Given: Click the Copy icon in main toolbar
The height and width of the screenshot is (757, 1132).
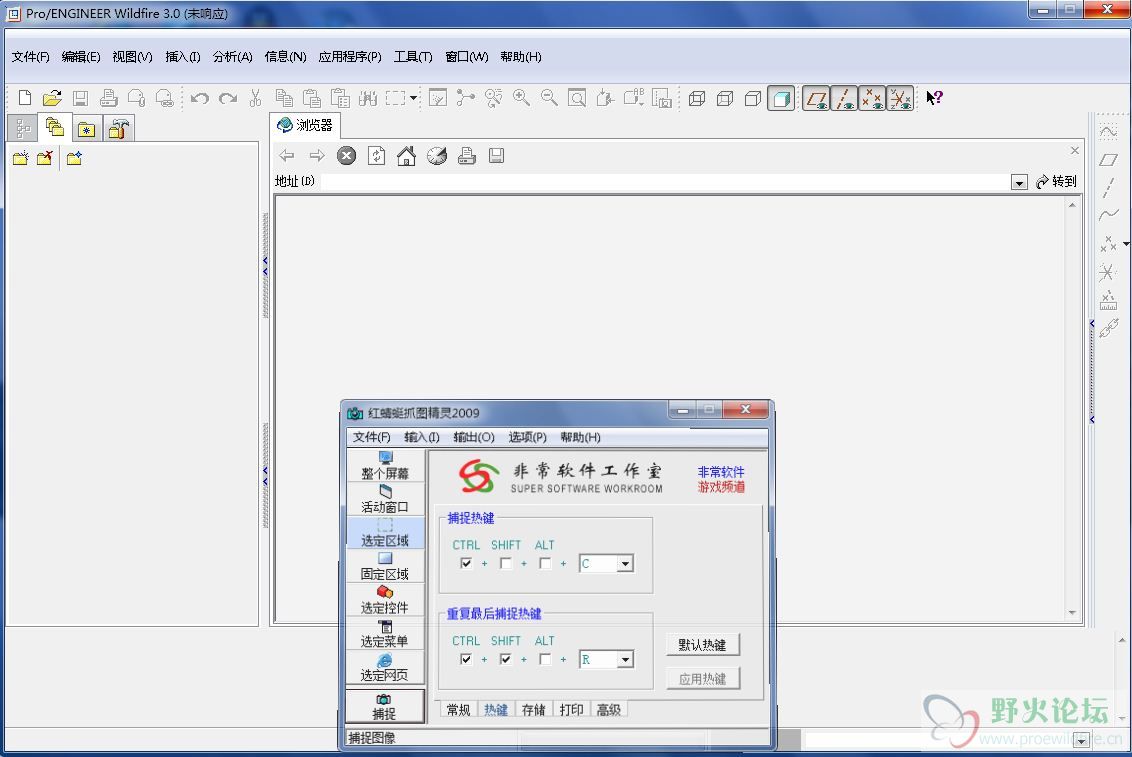Looking at the screenshot, I should [284, 97].
